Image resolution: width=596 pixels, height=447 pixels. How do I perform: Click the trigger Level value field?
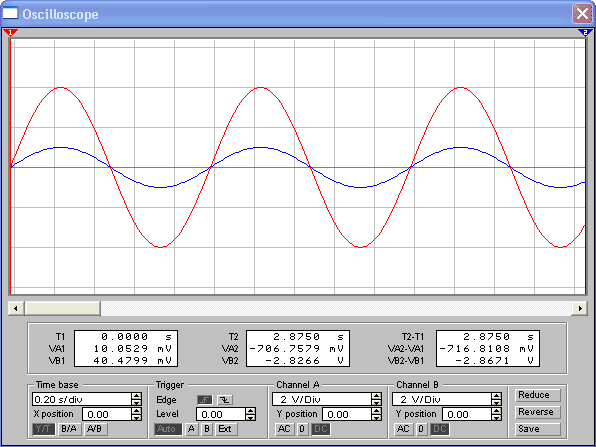click(x=221, y=414)
